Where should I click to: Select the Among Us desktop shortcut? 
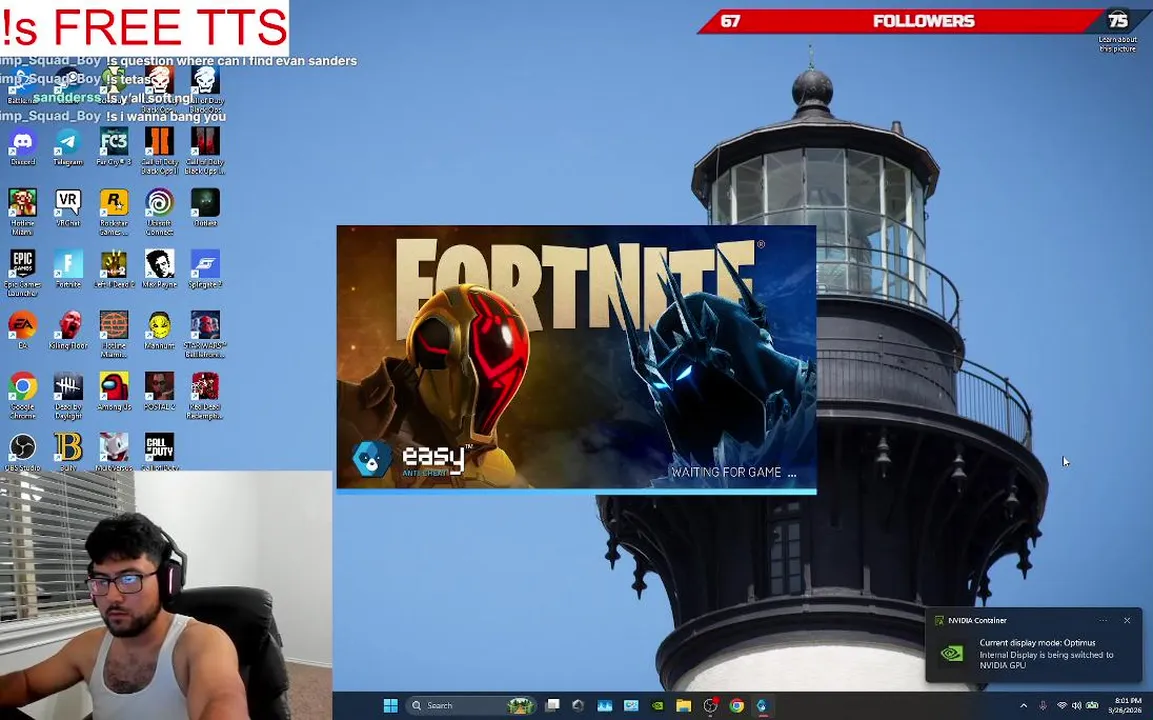pyautogui.click(x=114, y=391)
